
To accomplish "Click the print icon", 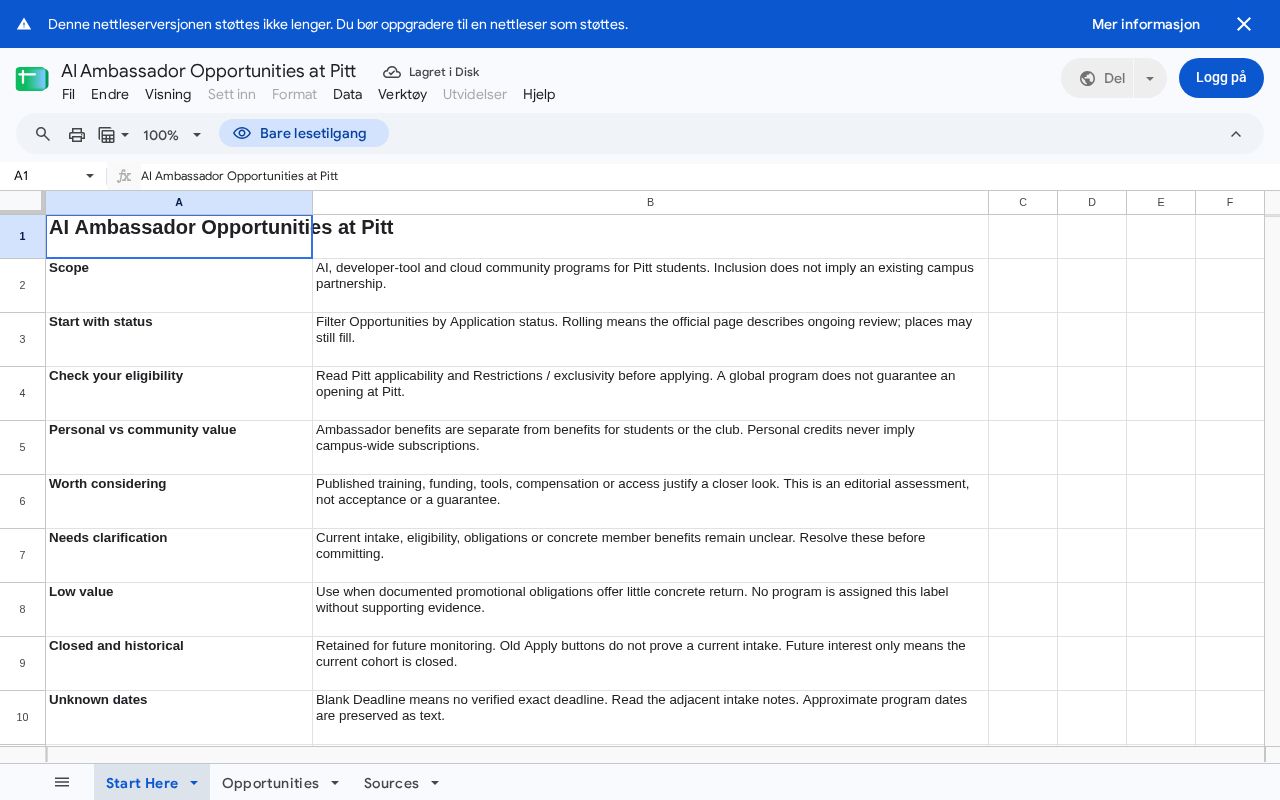I will pos(77,134).
